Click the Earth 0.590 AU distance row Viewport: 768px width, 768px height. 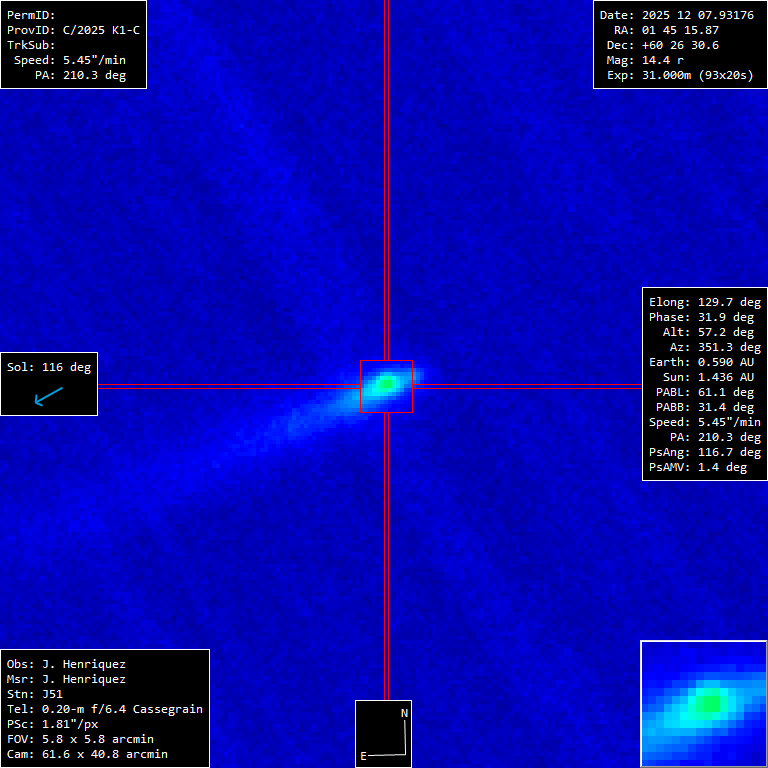click(705, 362)
